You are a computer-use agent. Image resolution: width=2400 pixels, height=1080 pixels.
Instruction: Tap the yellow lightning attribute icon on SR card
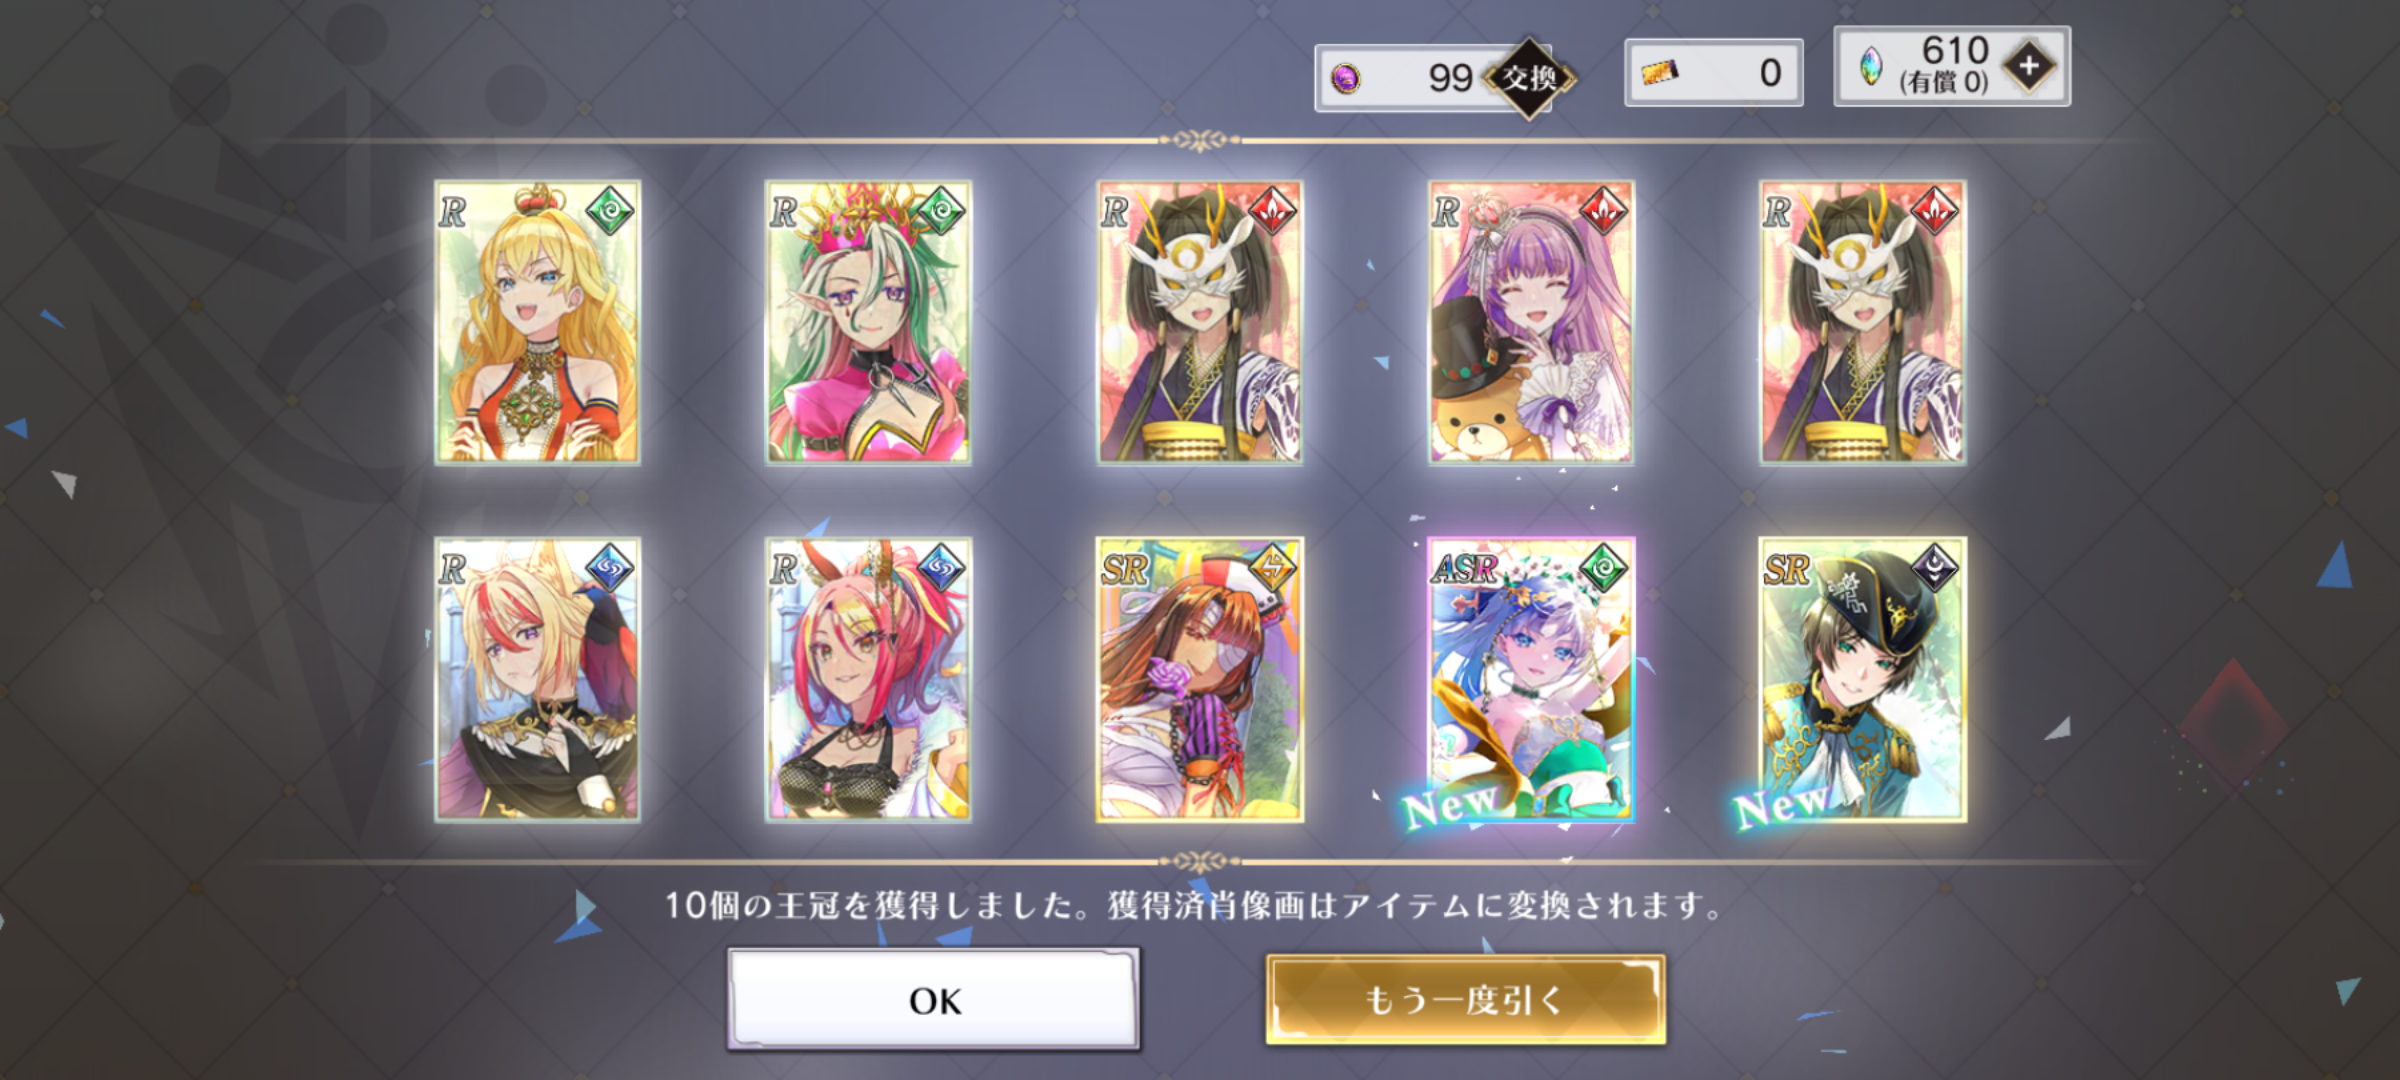click(1273, 569)
